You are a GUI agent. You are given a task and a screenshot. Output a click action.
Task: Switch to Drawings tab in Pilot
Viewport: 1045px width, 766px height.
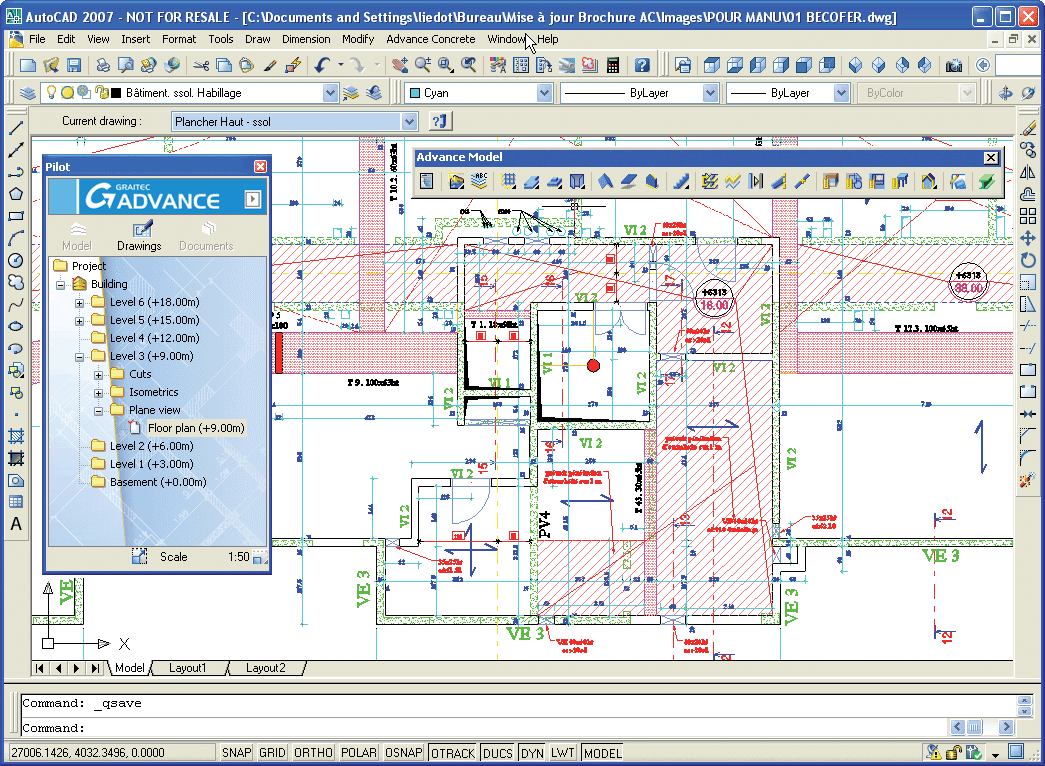tap(139, 237)
